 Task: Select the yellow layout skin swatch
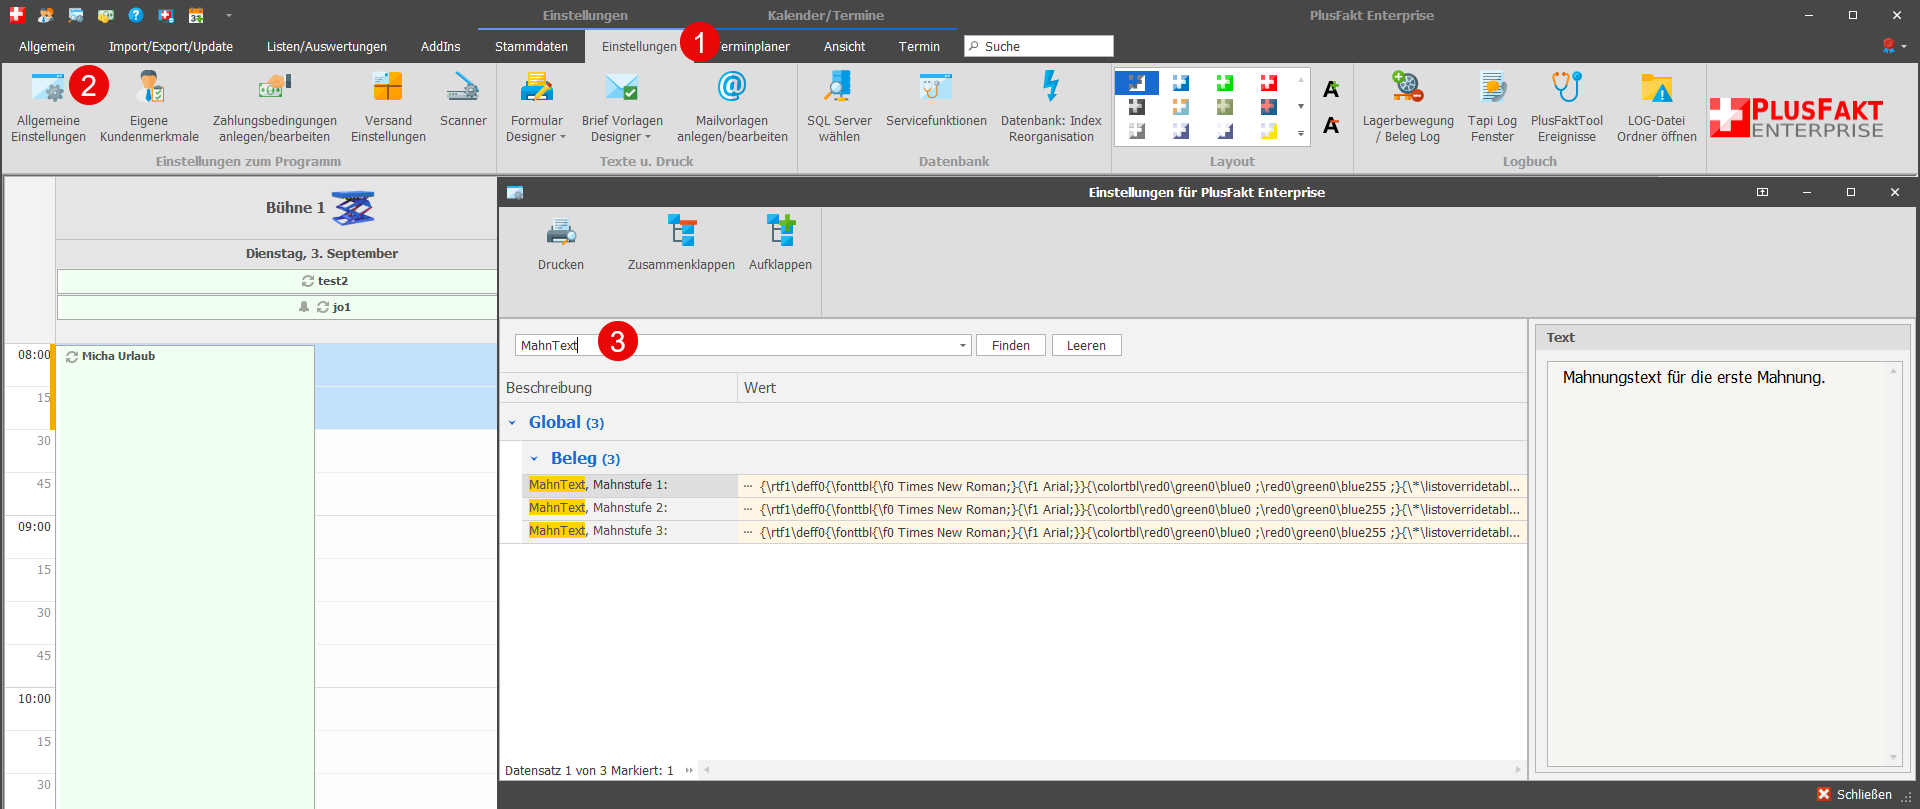[x=1269, y=131]
